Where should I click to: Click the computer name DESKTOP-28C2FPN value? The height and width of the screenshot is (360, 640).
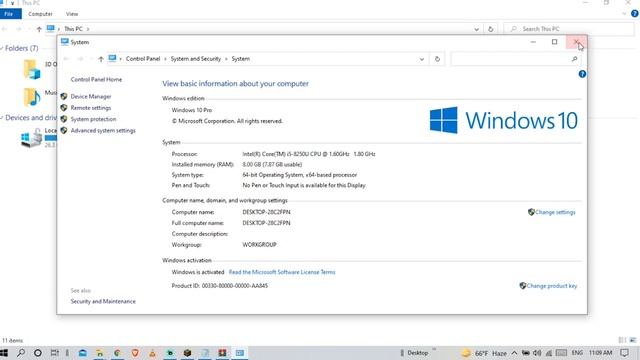pyautogui.click(x=266, y=212)
